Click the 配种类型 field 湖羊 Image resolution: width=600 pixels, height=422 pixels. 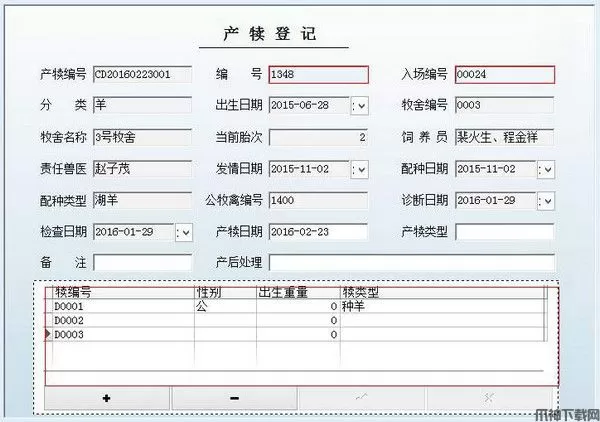(x=142, y=200)
